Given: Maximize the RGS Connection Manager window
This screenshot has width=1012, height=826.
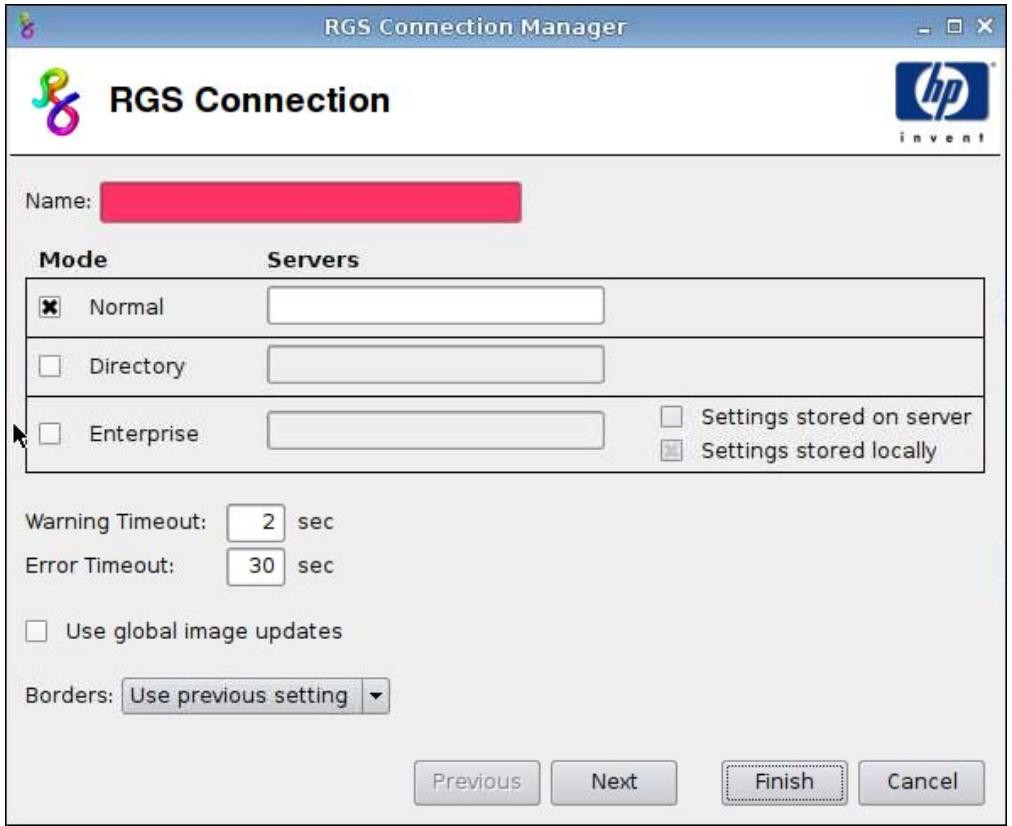Looking at the screenshot, I should (954, 26).
